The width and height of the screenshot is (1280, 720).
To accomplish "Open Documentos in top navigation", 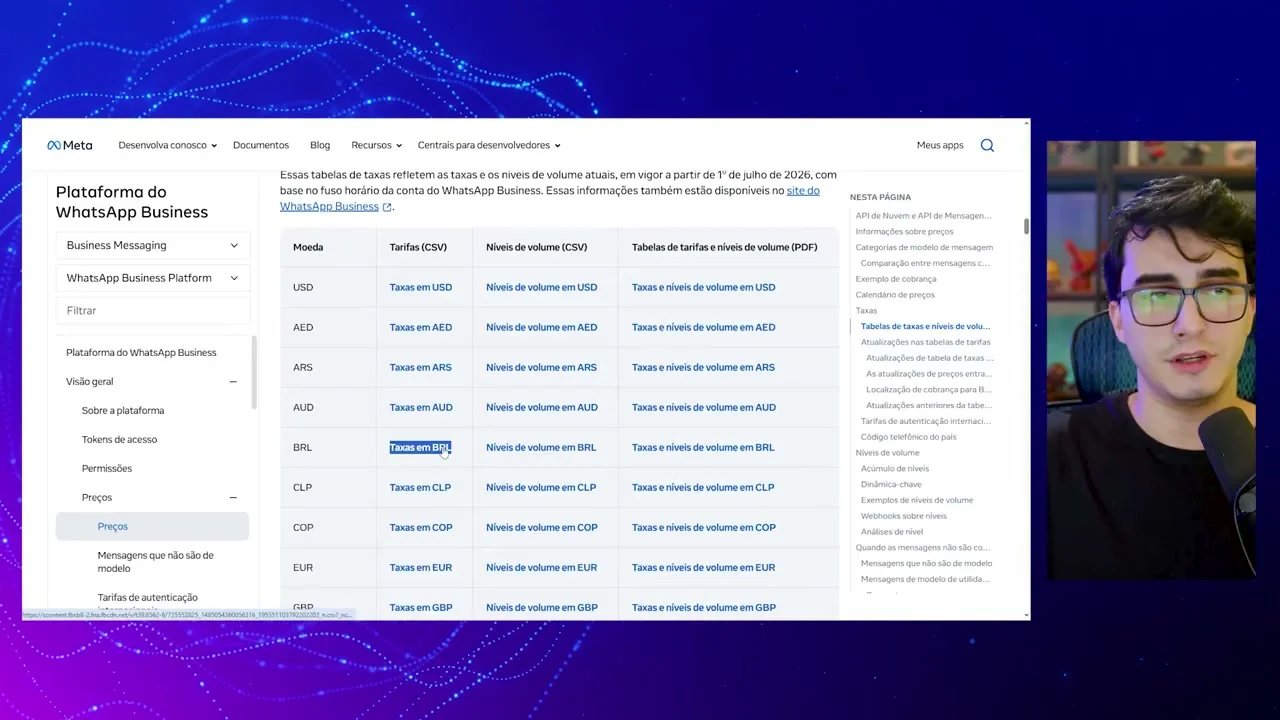I will (x=261, y=145).
